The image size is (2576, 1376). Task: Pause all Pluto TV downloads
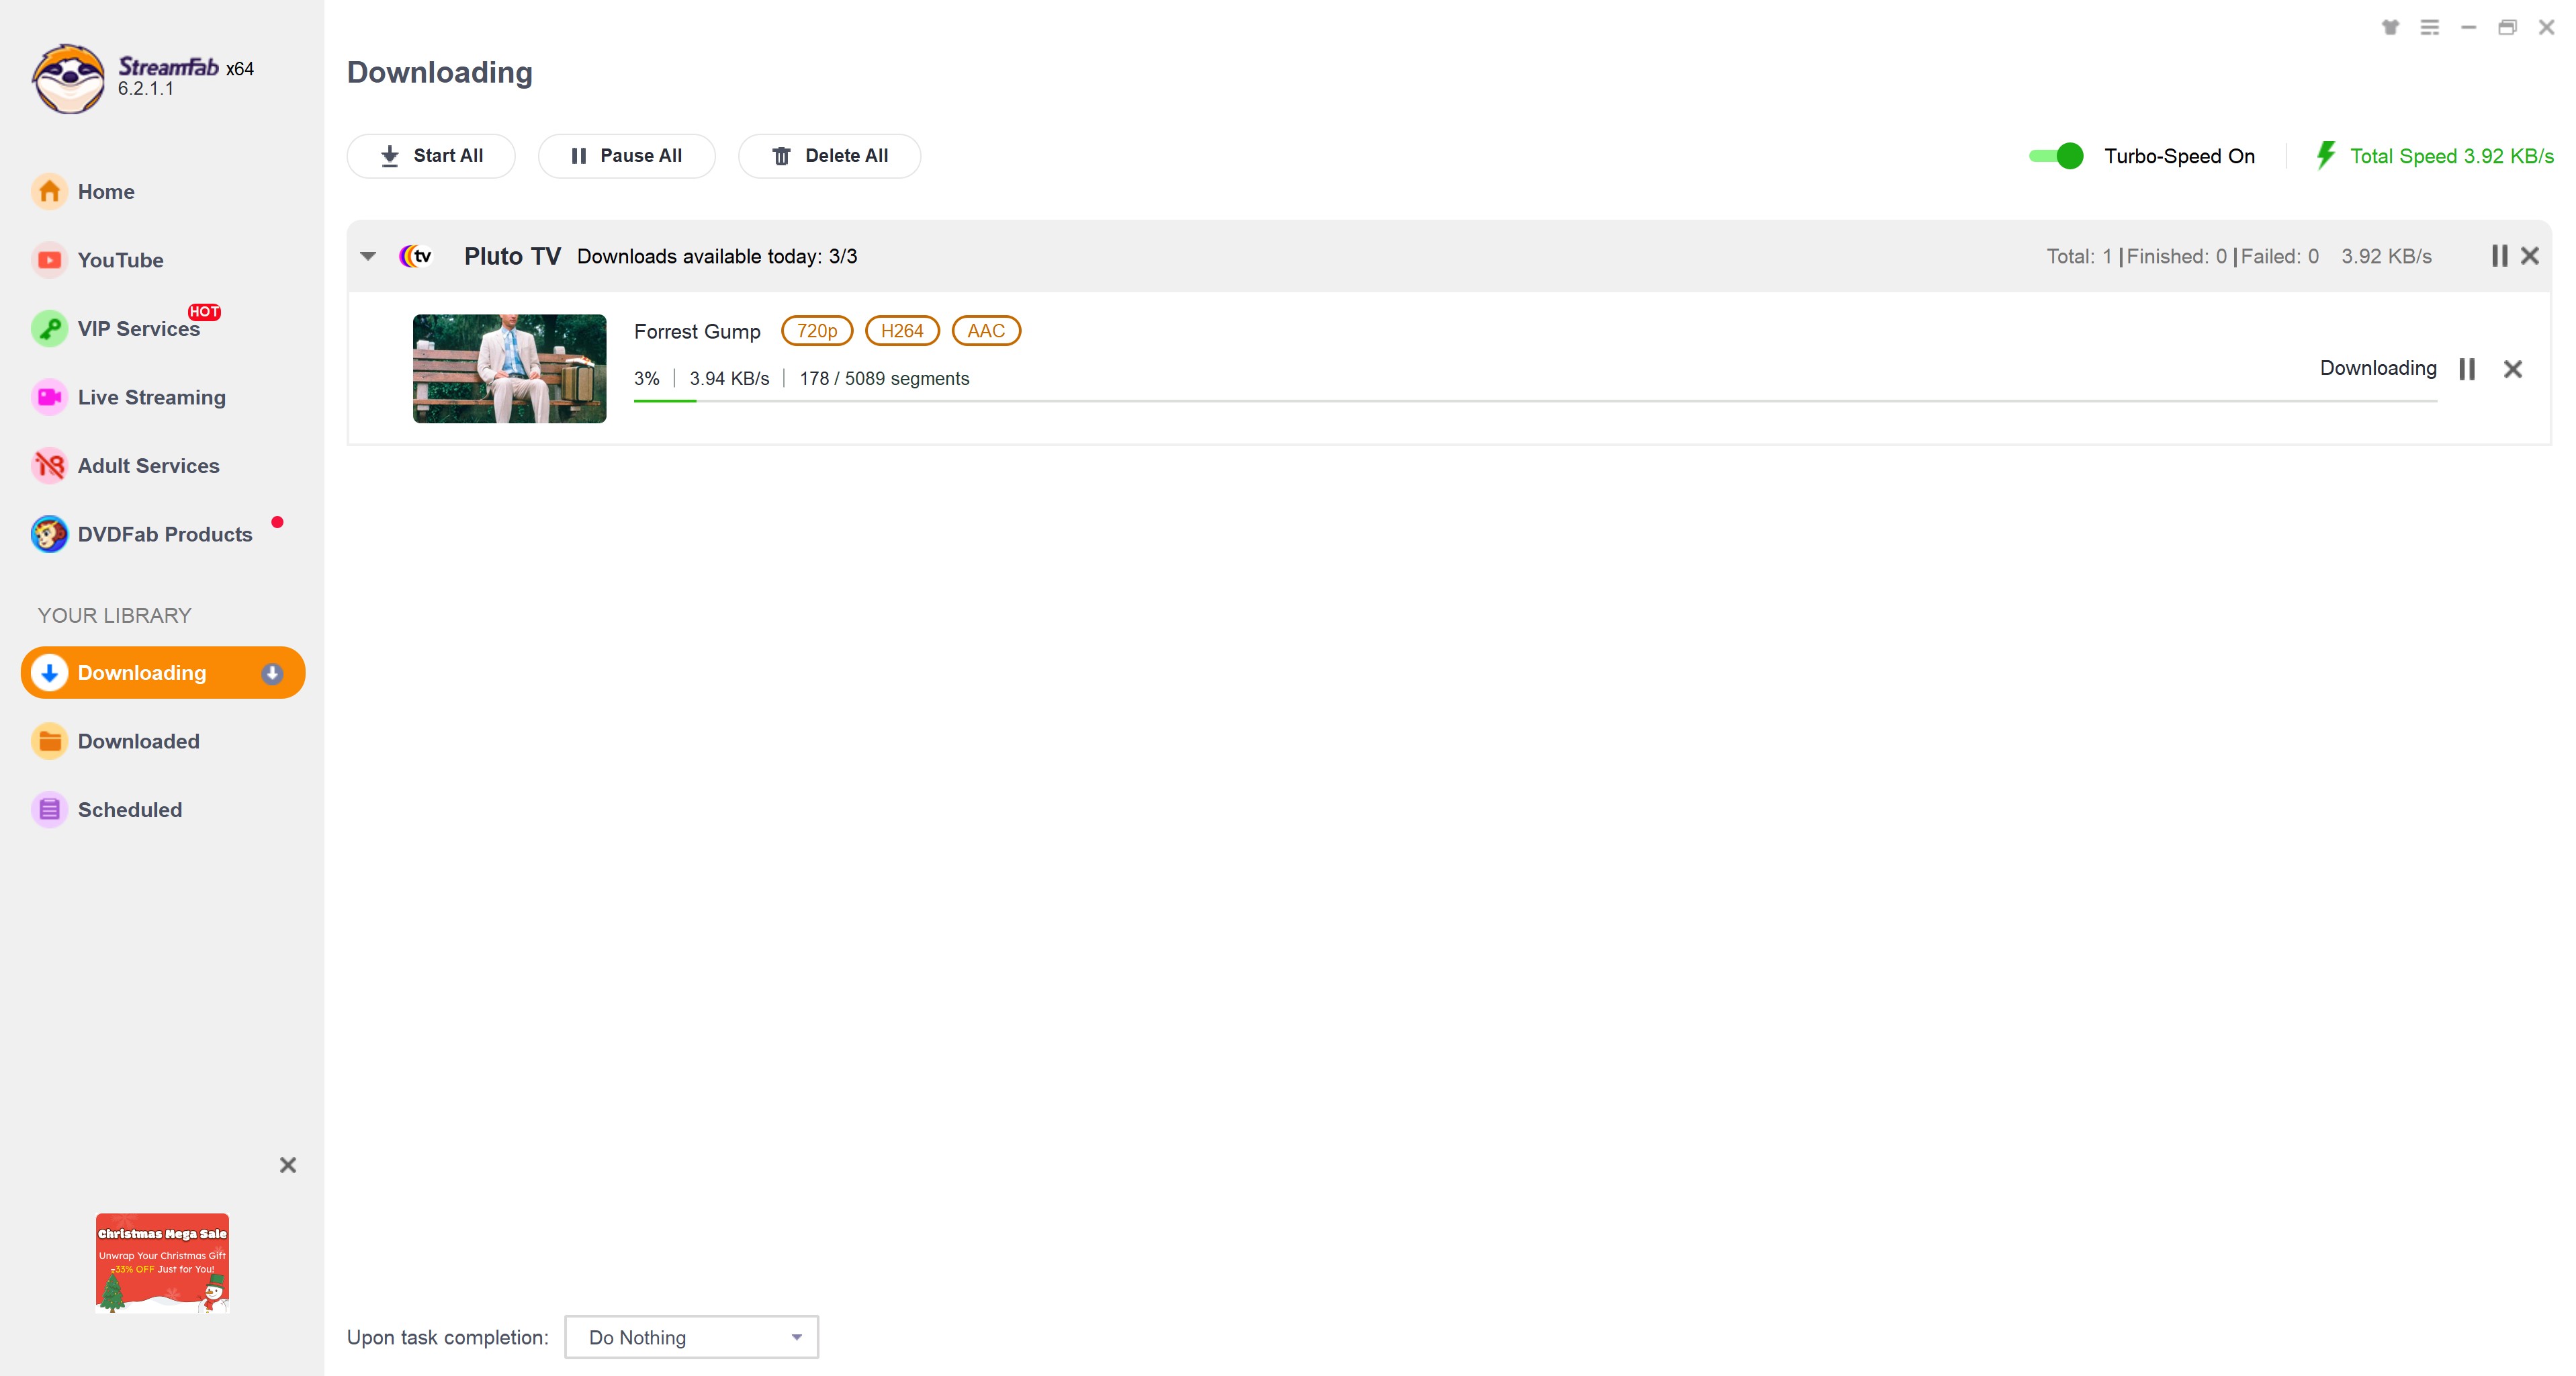[2499, 256]
